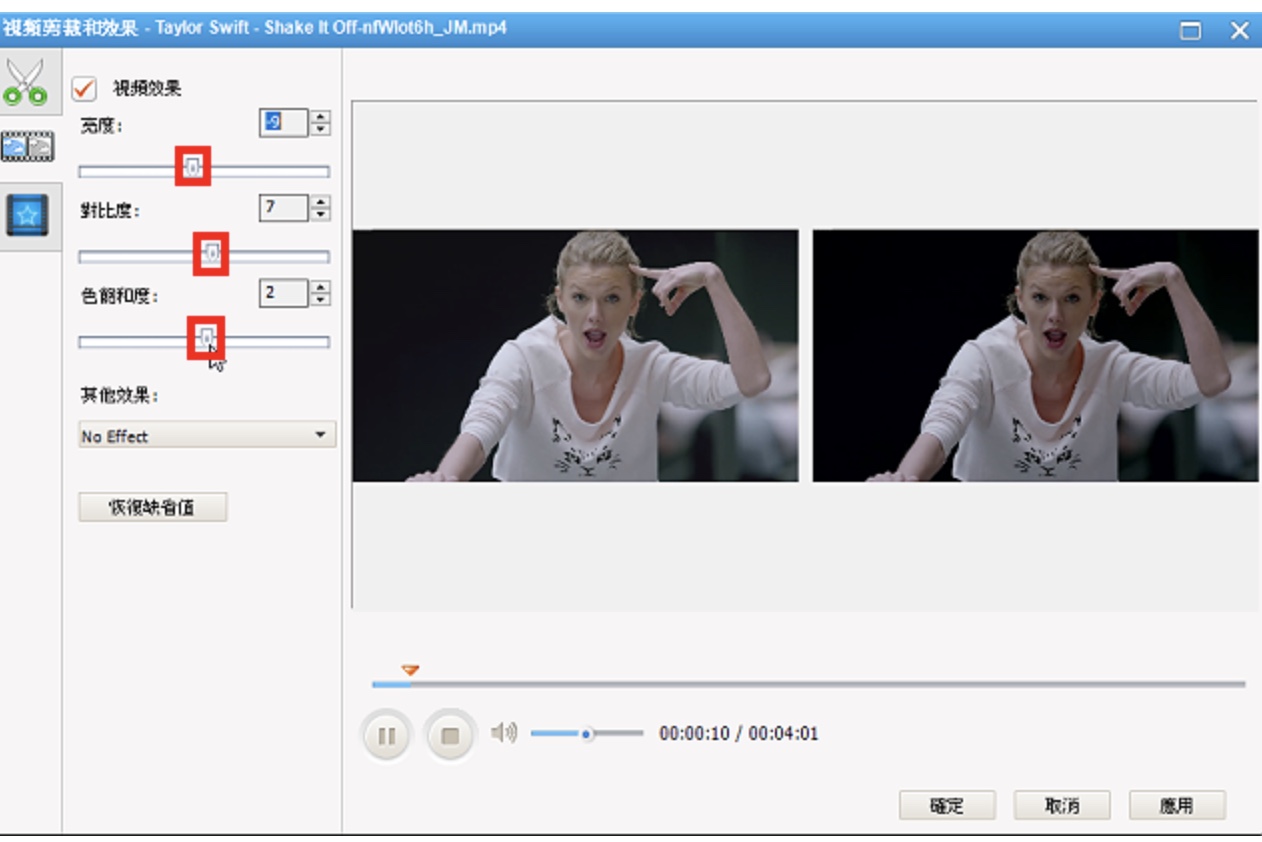Click the 取消 cancel button
This screenshot has height=842, width=1262.
tap(1062, 805)
